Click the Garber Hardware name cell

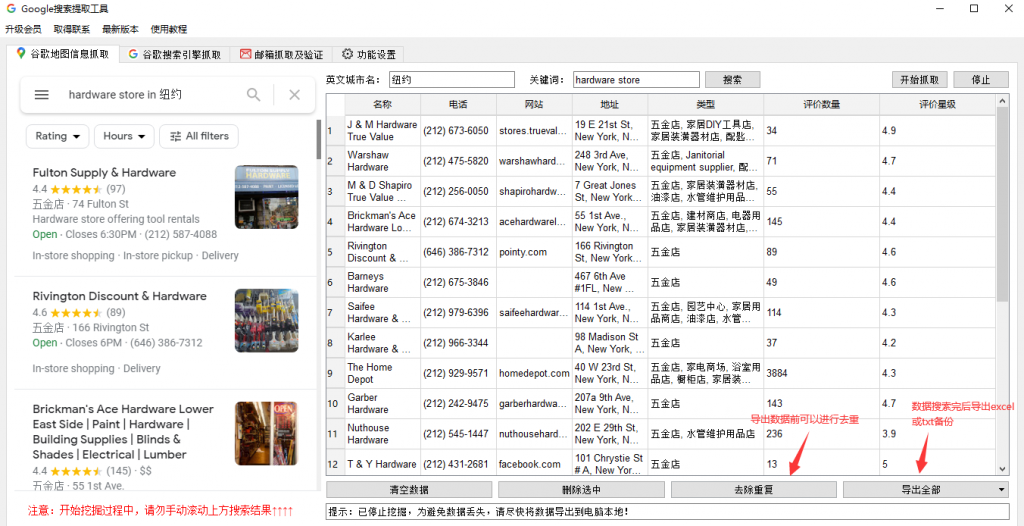pyautogui.click(x=383, y=404)
